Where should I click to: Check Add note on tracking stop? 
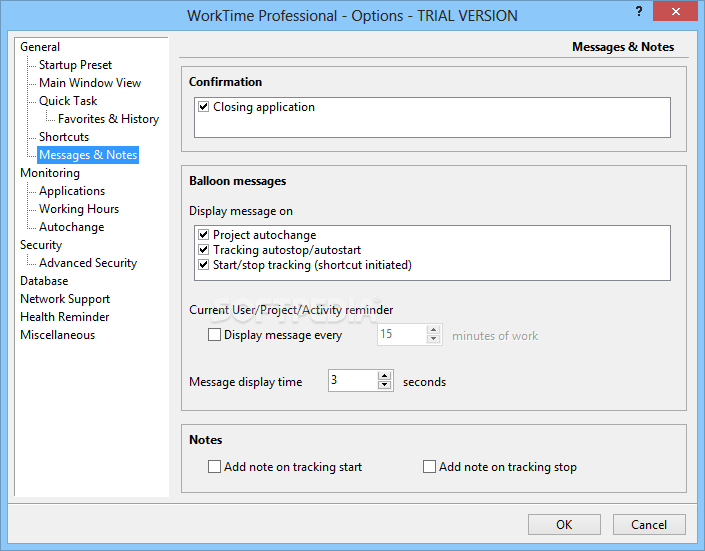[x=429, y=466]
